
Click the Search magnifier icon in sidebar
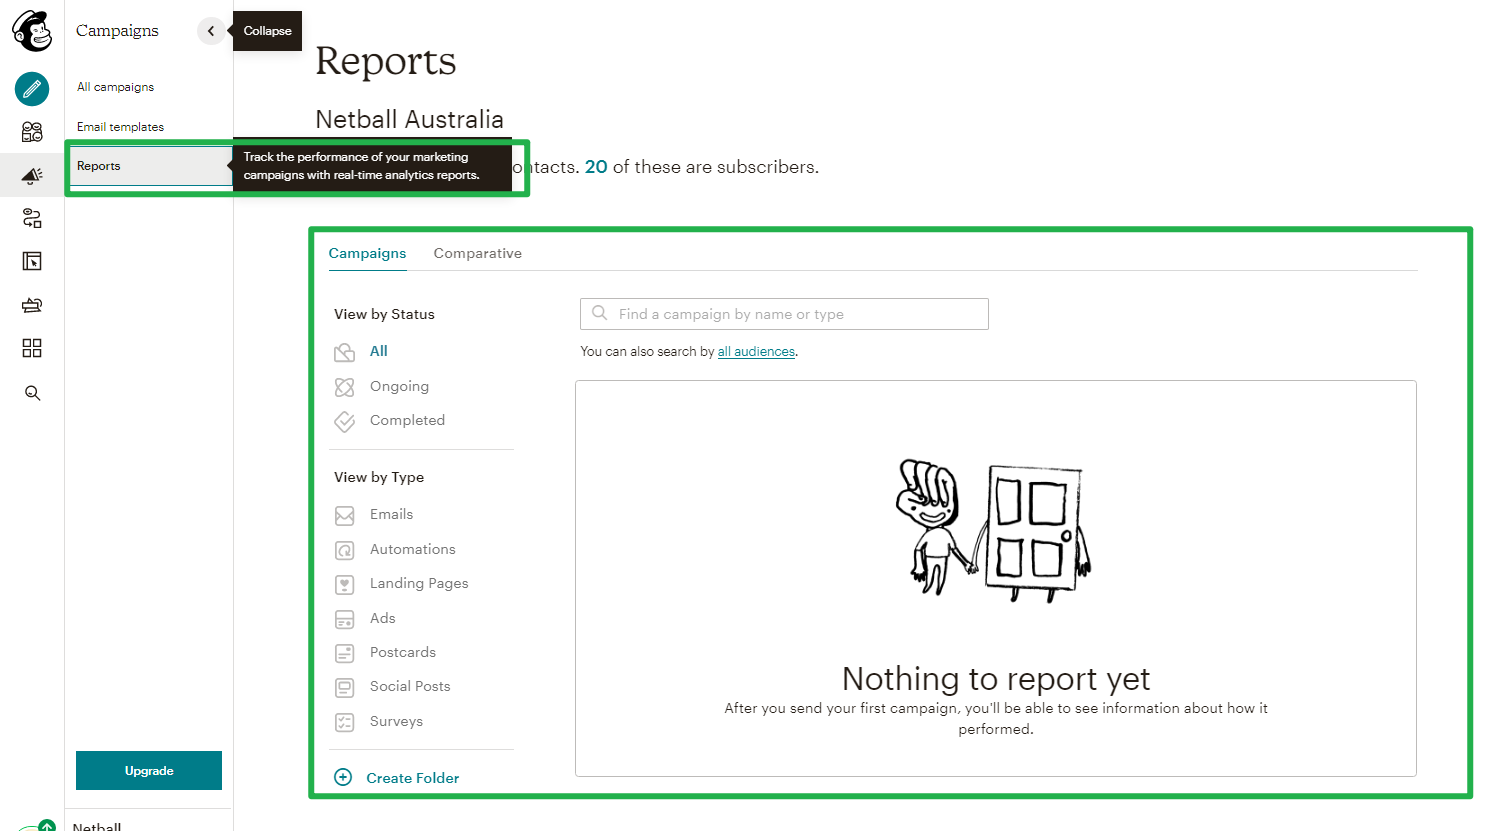pyautogui.click(x=32, y=393)
